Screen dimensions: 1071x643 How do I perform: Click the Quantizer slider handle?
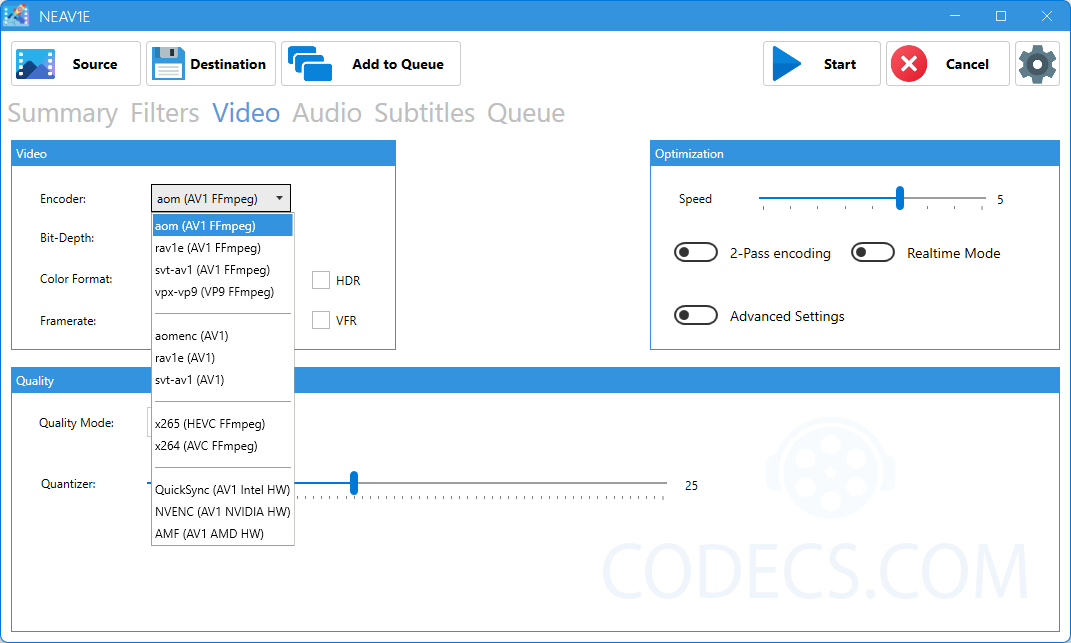354,483
